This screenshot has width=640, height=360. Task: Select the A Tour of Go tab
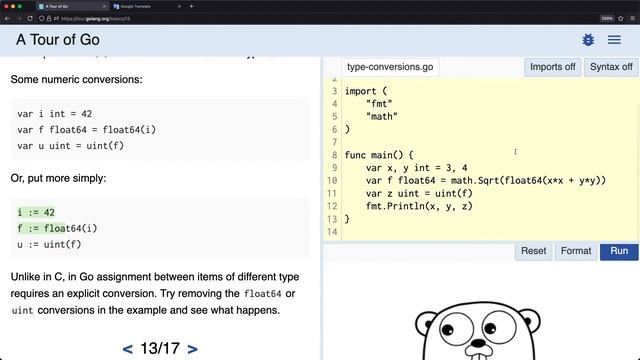[71, 7]
